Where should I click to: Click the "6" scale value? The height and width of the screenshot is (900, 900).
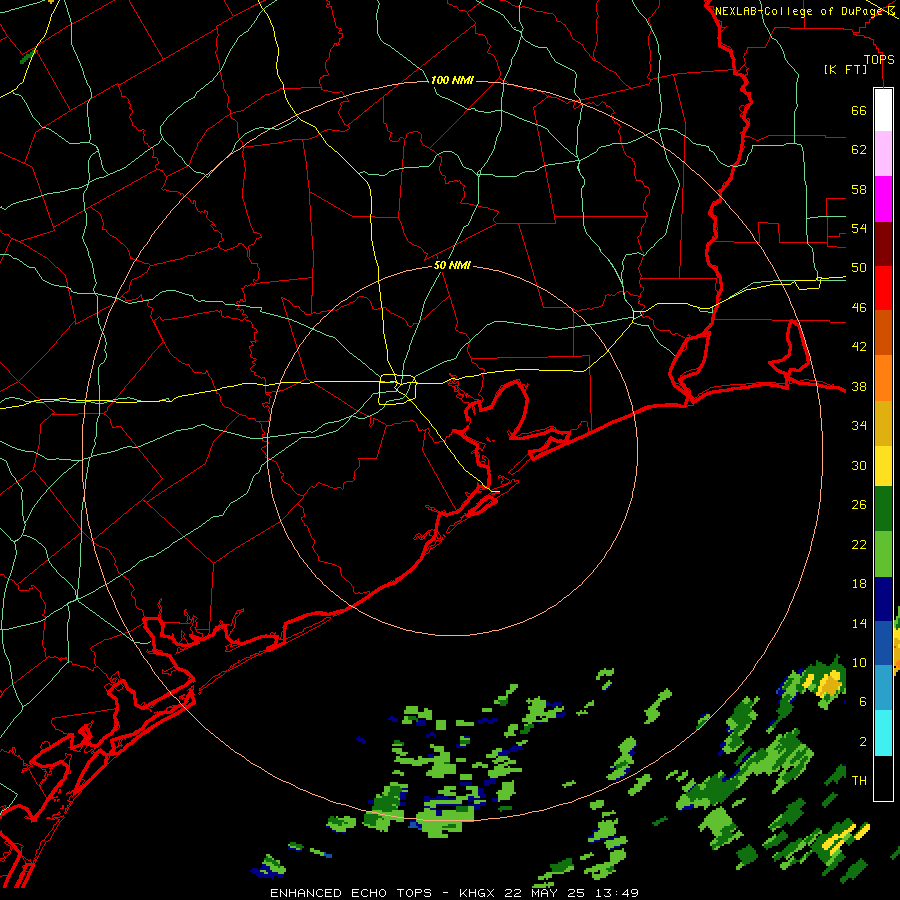pos(863,701)
